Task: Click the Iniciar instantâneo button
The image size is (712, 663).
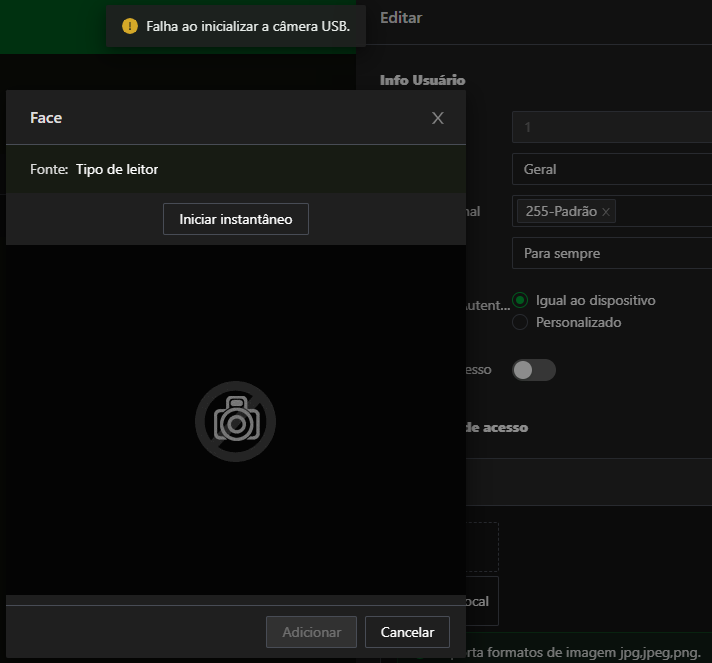Action: [236, 219]
